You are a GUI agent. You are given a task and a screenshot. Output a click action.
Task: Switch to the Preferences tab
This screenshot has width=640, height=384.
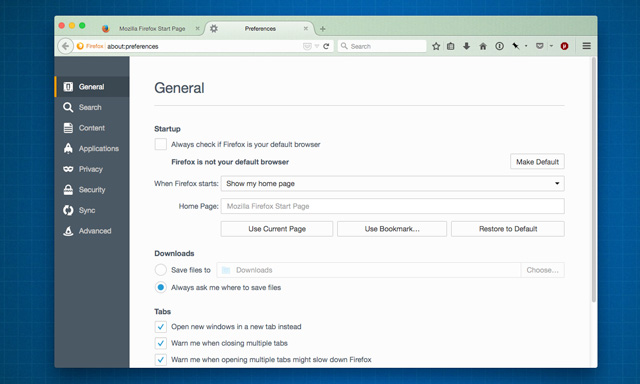(x=259, y=29)
